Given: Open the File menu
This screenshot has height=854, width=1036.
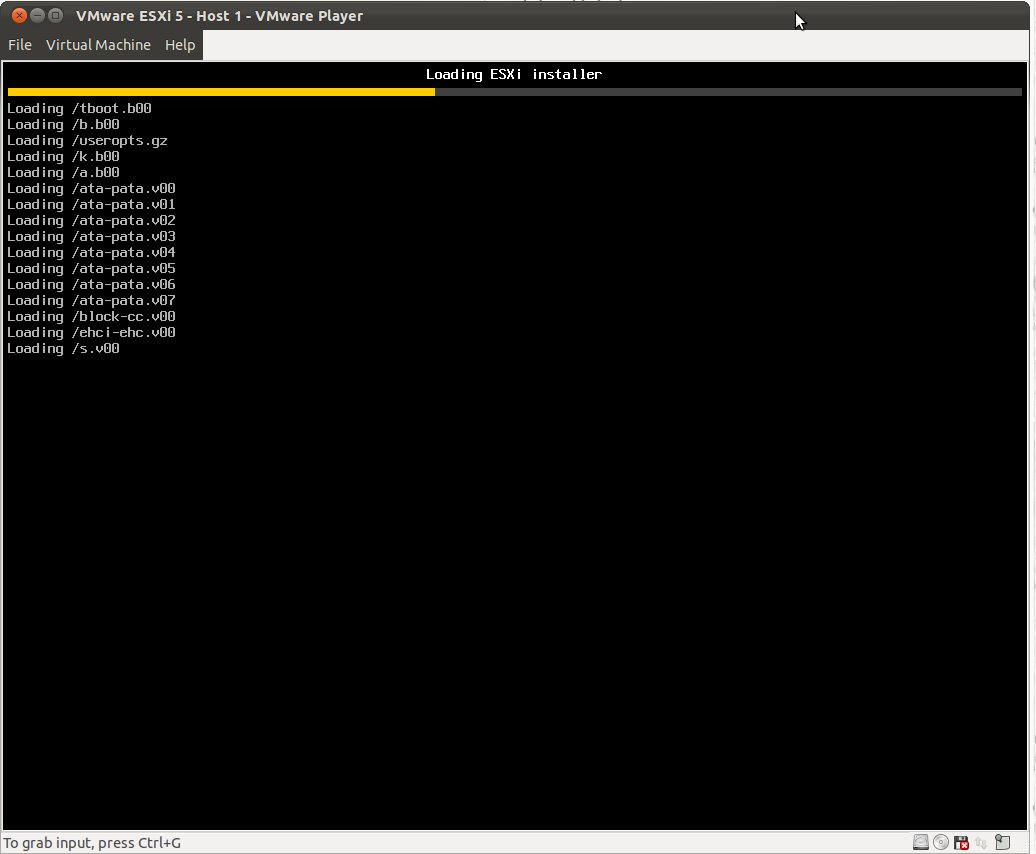Looking at the screenshot, I should click(x=20, y=45).
